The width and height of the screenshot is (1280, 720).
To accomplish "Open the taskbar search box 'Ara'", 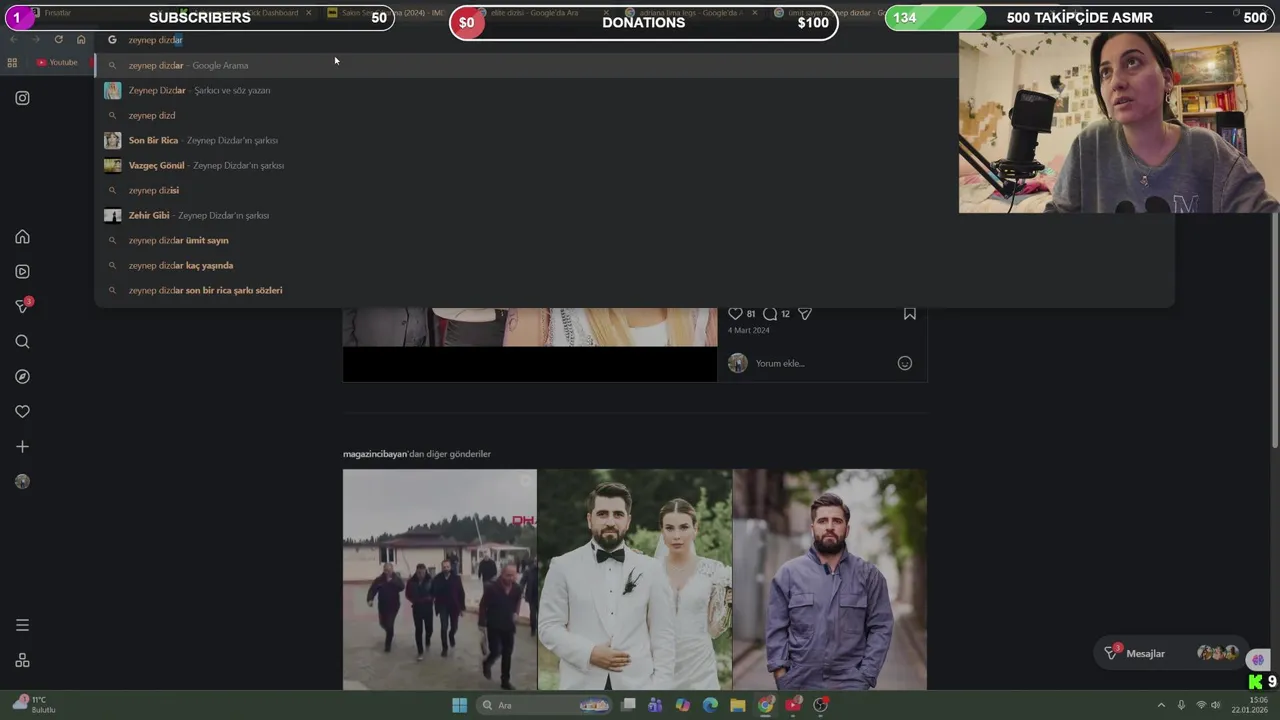I will [543, 705].
